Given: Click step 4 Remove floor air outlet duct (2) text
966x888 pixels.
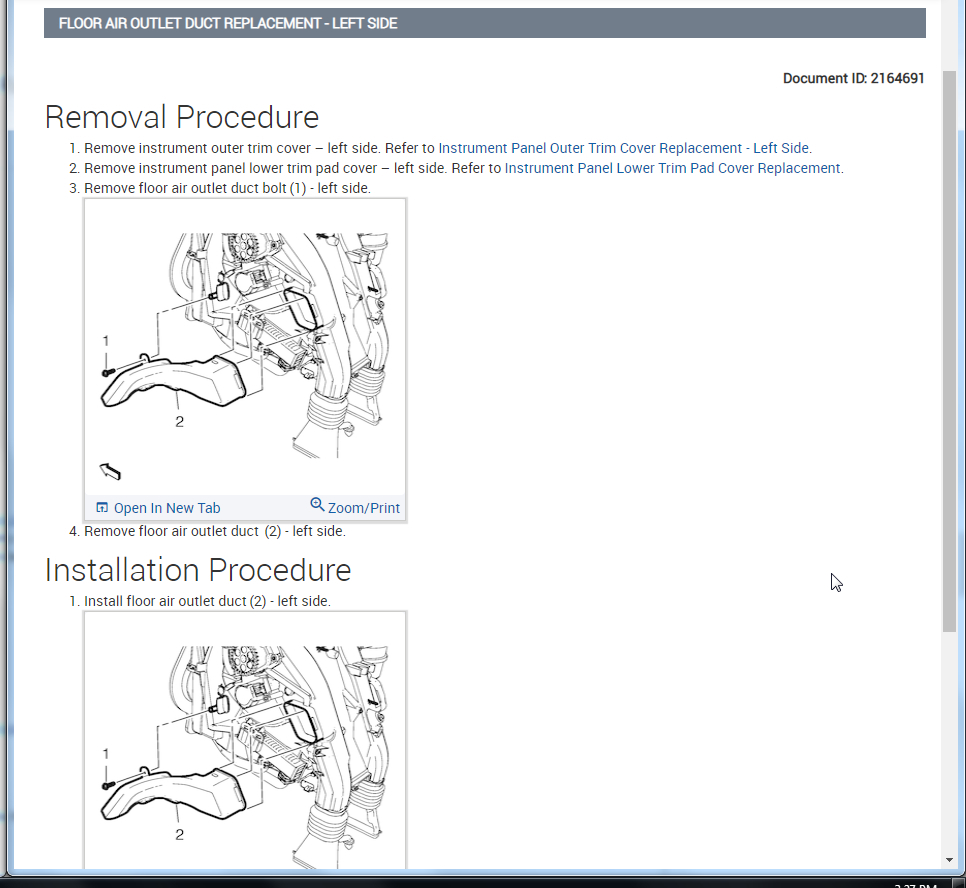Looking at the screenshot, I should (x=215, y=531).
